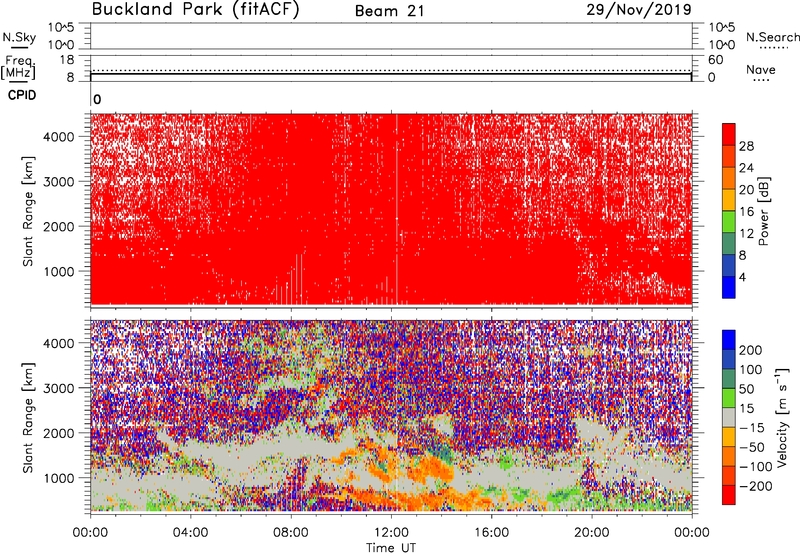The height and width of the screenshot is (554, 800).
Task: Select the "100" velocity colorbar value
Action: (751, 369)
